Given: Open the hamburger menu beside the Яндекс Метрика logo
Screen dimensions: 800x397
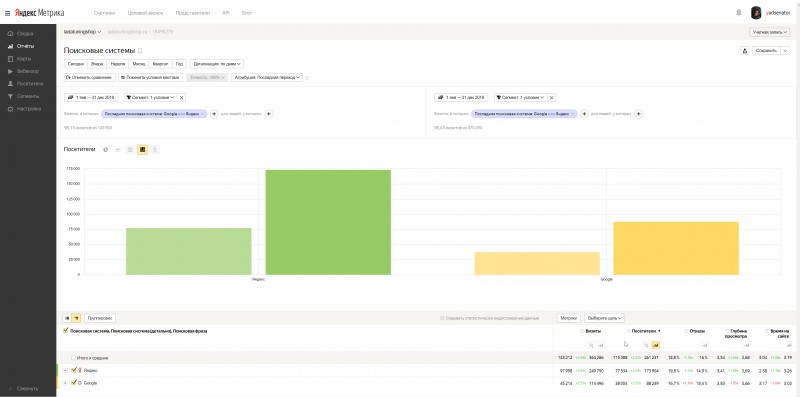Looking at the screenshot, I should click(7, 13).
